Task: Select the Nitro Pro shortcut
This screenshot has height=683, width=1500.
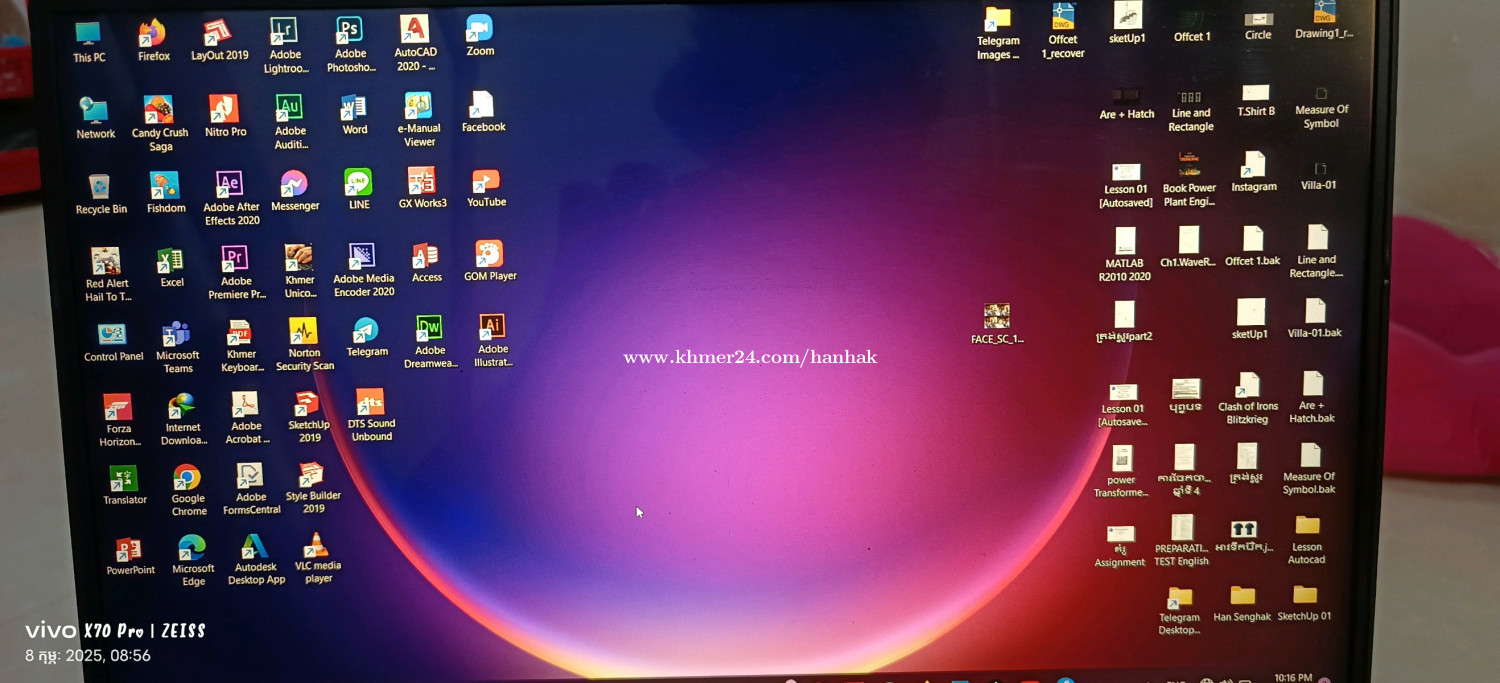Action: 225,116
